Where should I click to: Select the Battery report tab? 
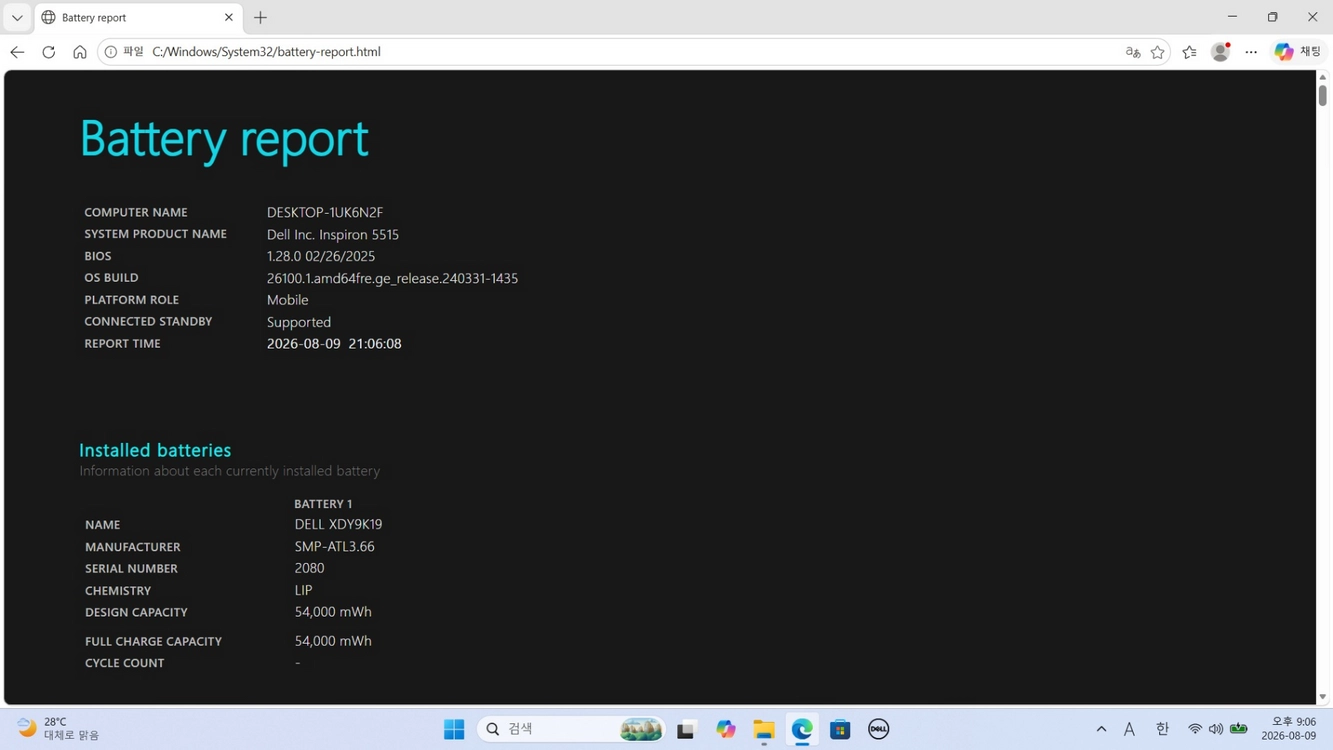pos(138,17)
